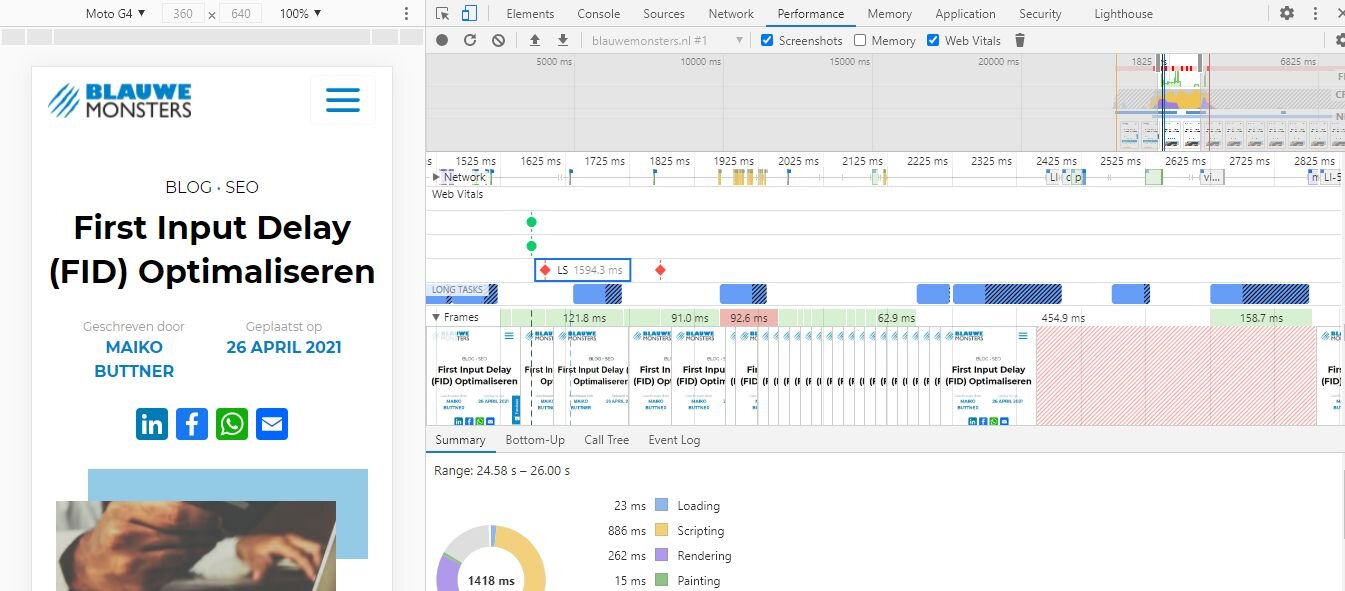Share the article via email icon

272,424
